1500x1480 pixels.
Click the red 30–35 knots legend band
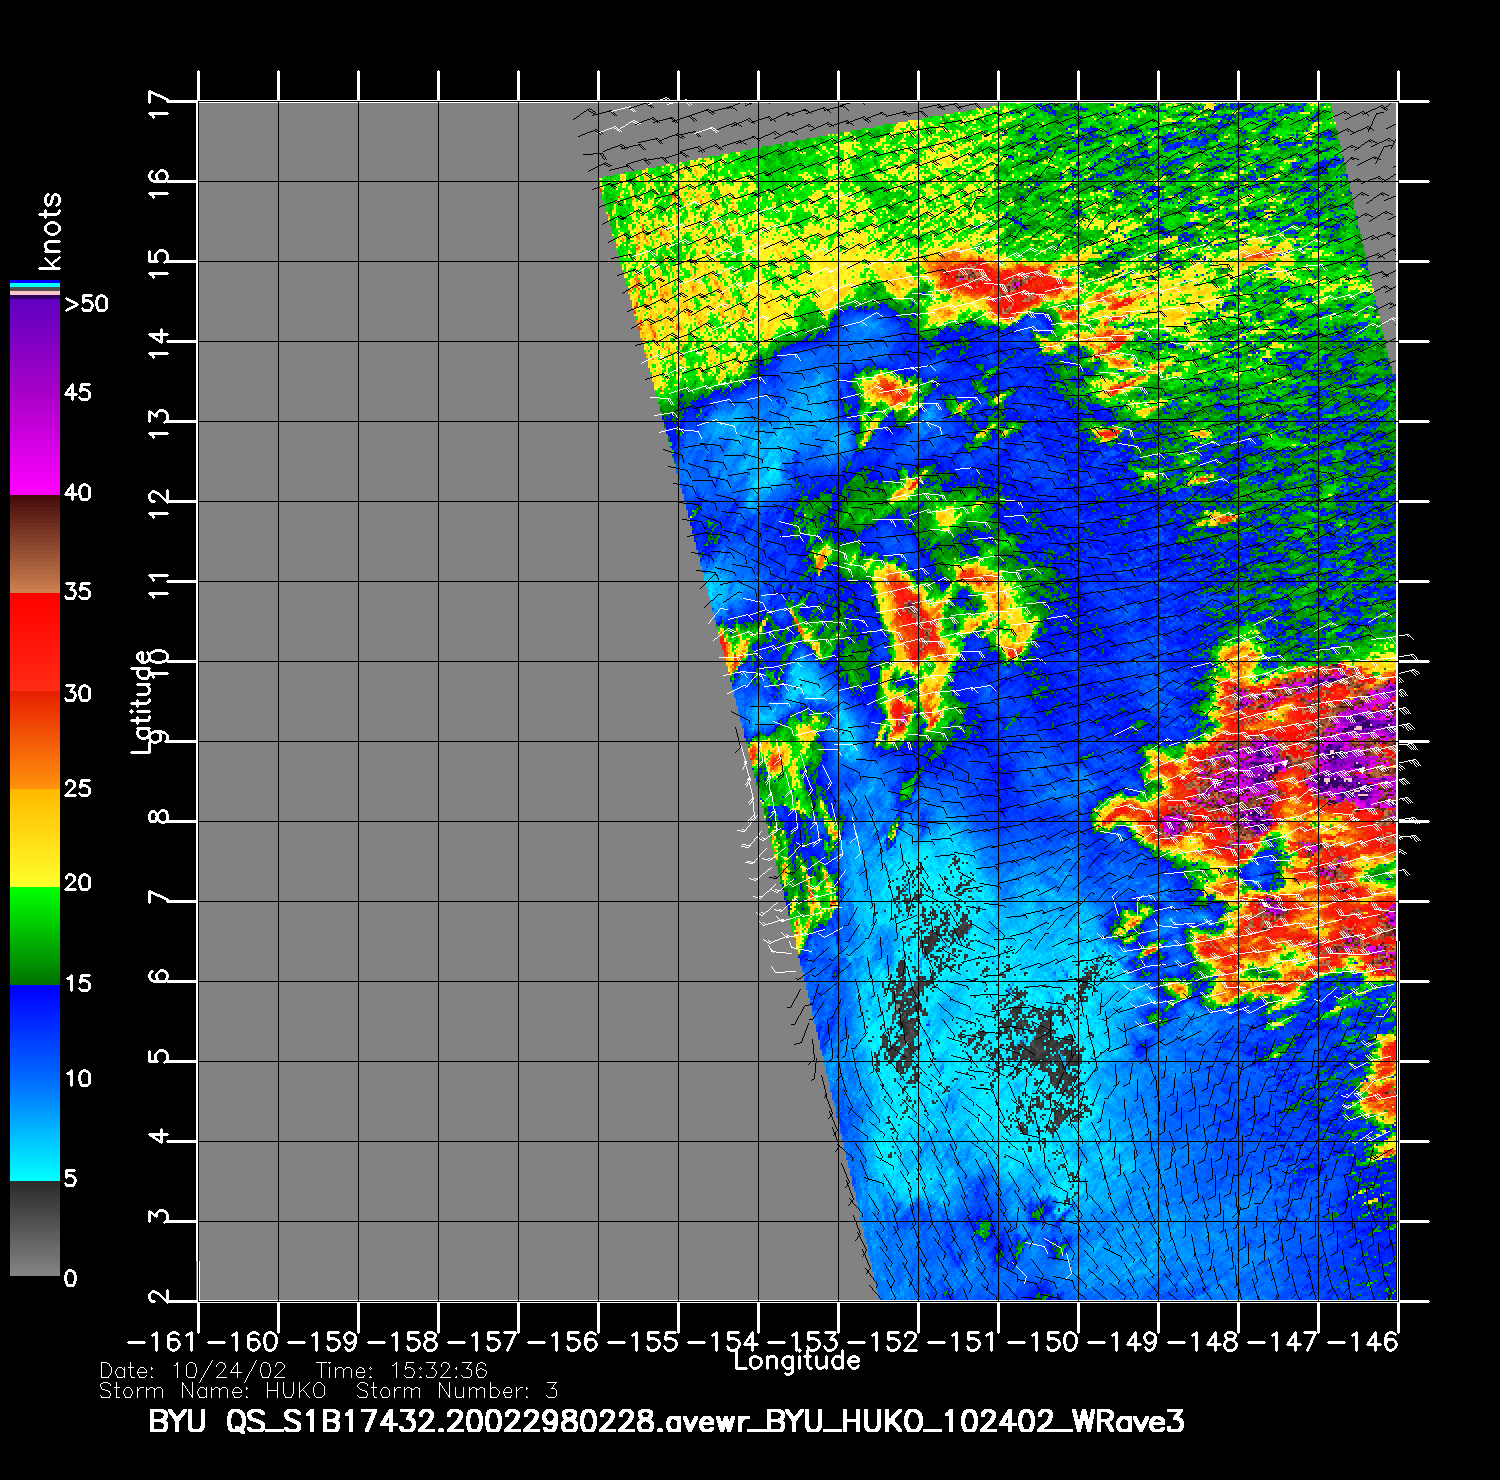35,642
